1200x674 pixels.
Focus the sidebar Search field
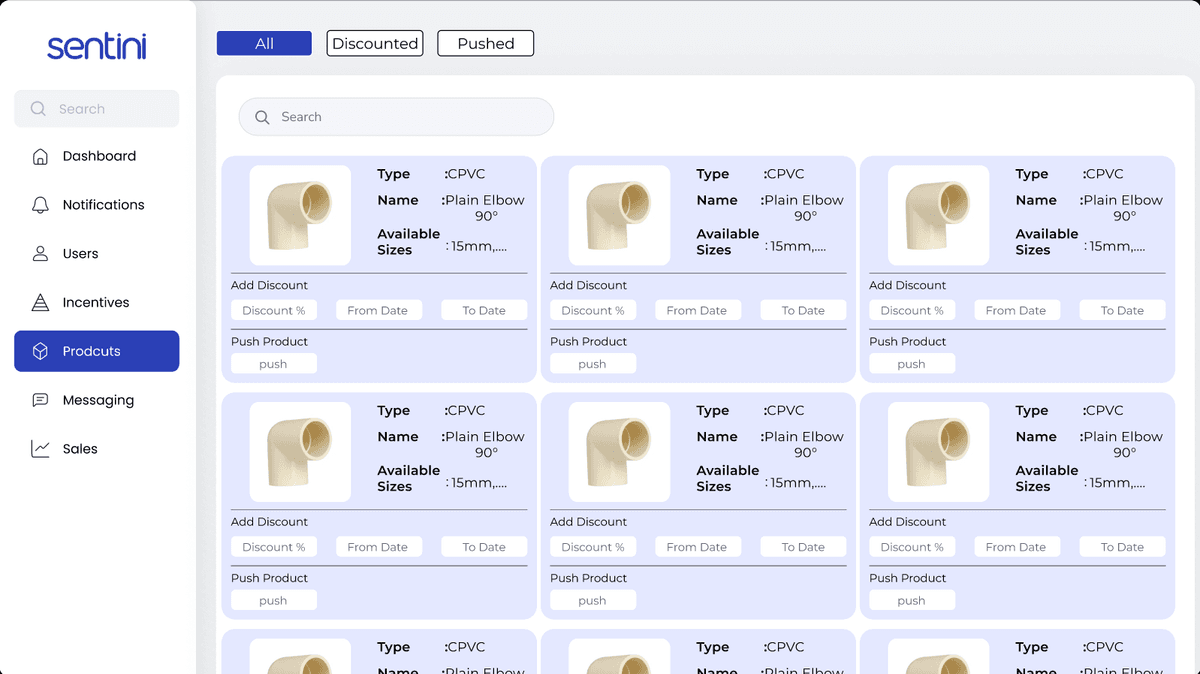tap(97, 109)
